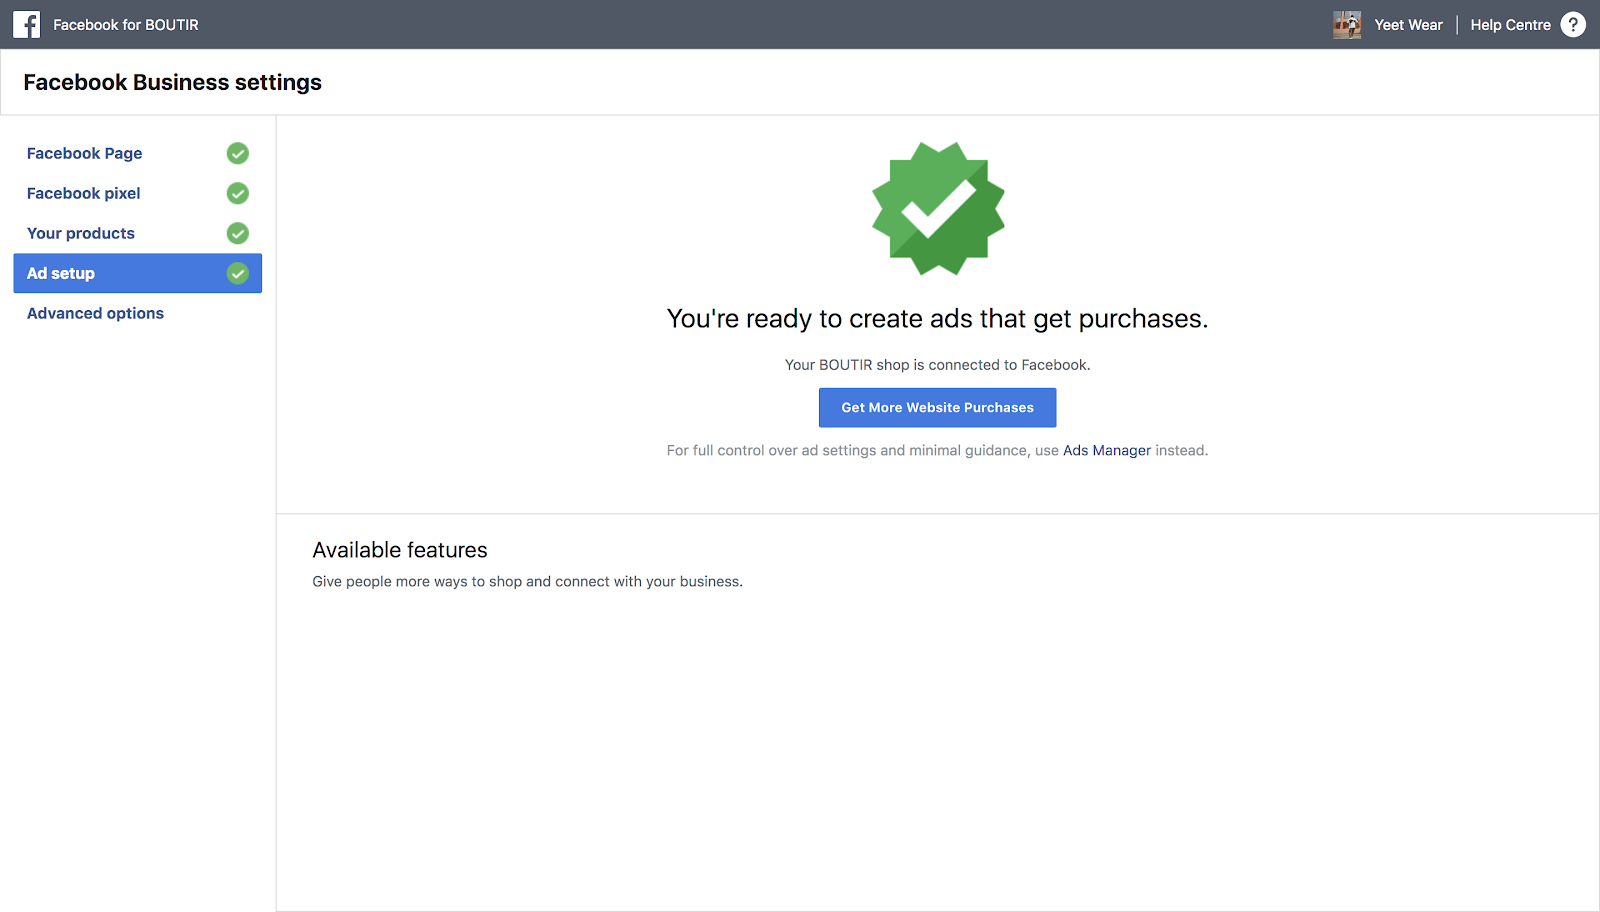
Task: Click the Help Centre link
Action: coord(1510,25)
